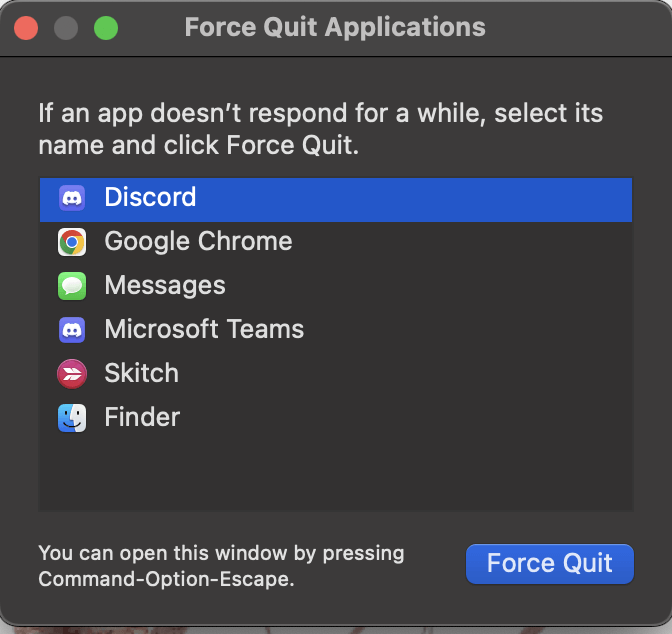The width and height of the screenshot is (672, 634).
Task: Click the gray minimize window button
Action: pyautogui.click(x=66, y=28)
